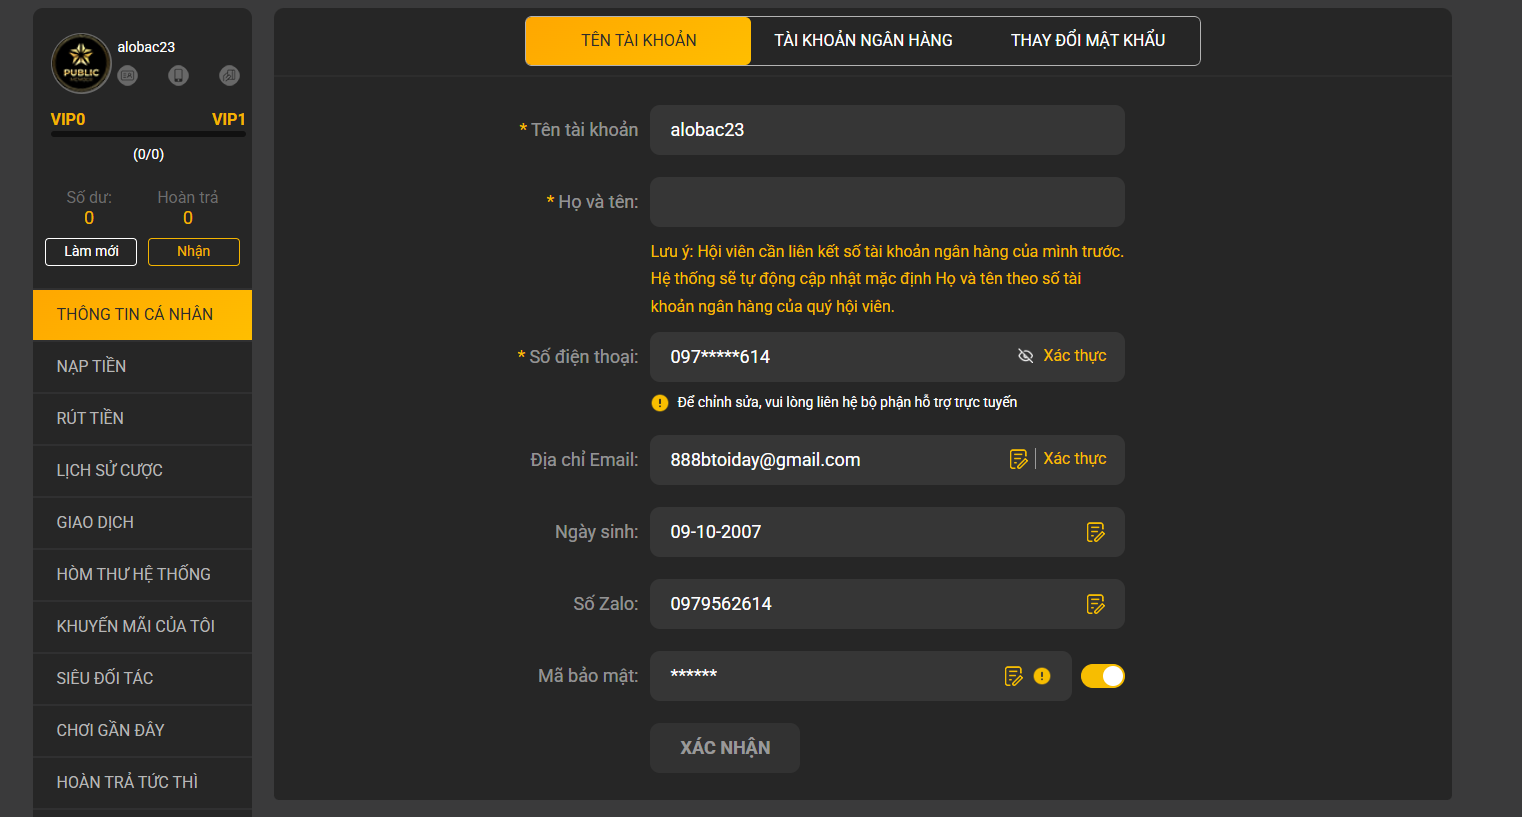
Task: Open NẠP TIỀN in the sidebar
Action: click(91, 367)
